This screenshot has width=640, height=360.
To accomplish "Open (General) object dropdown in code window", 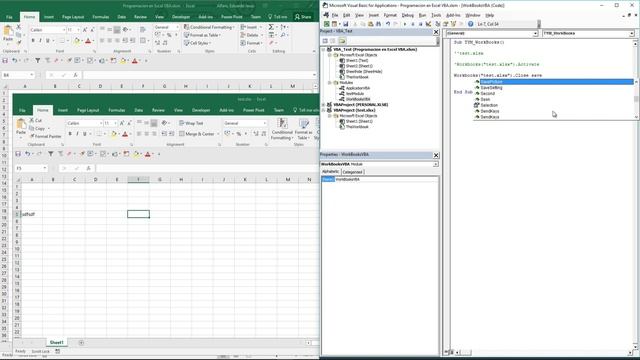I will click(x=535, y=33).
